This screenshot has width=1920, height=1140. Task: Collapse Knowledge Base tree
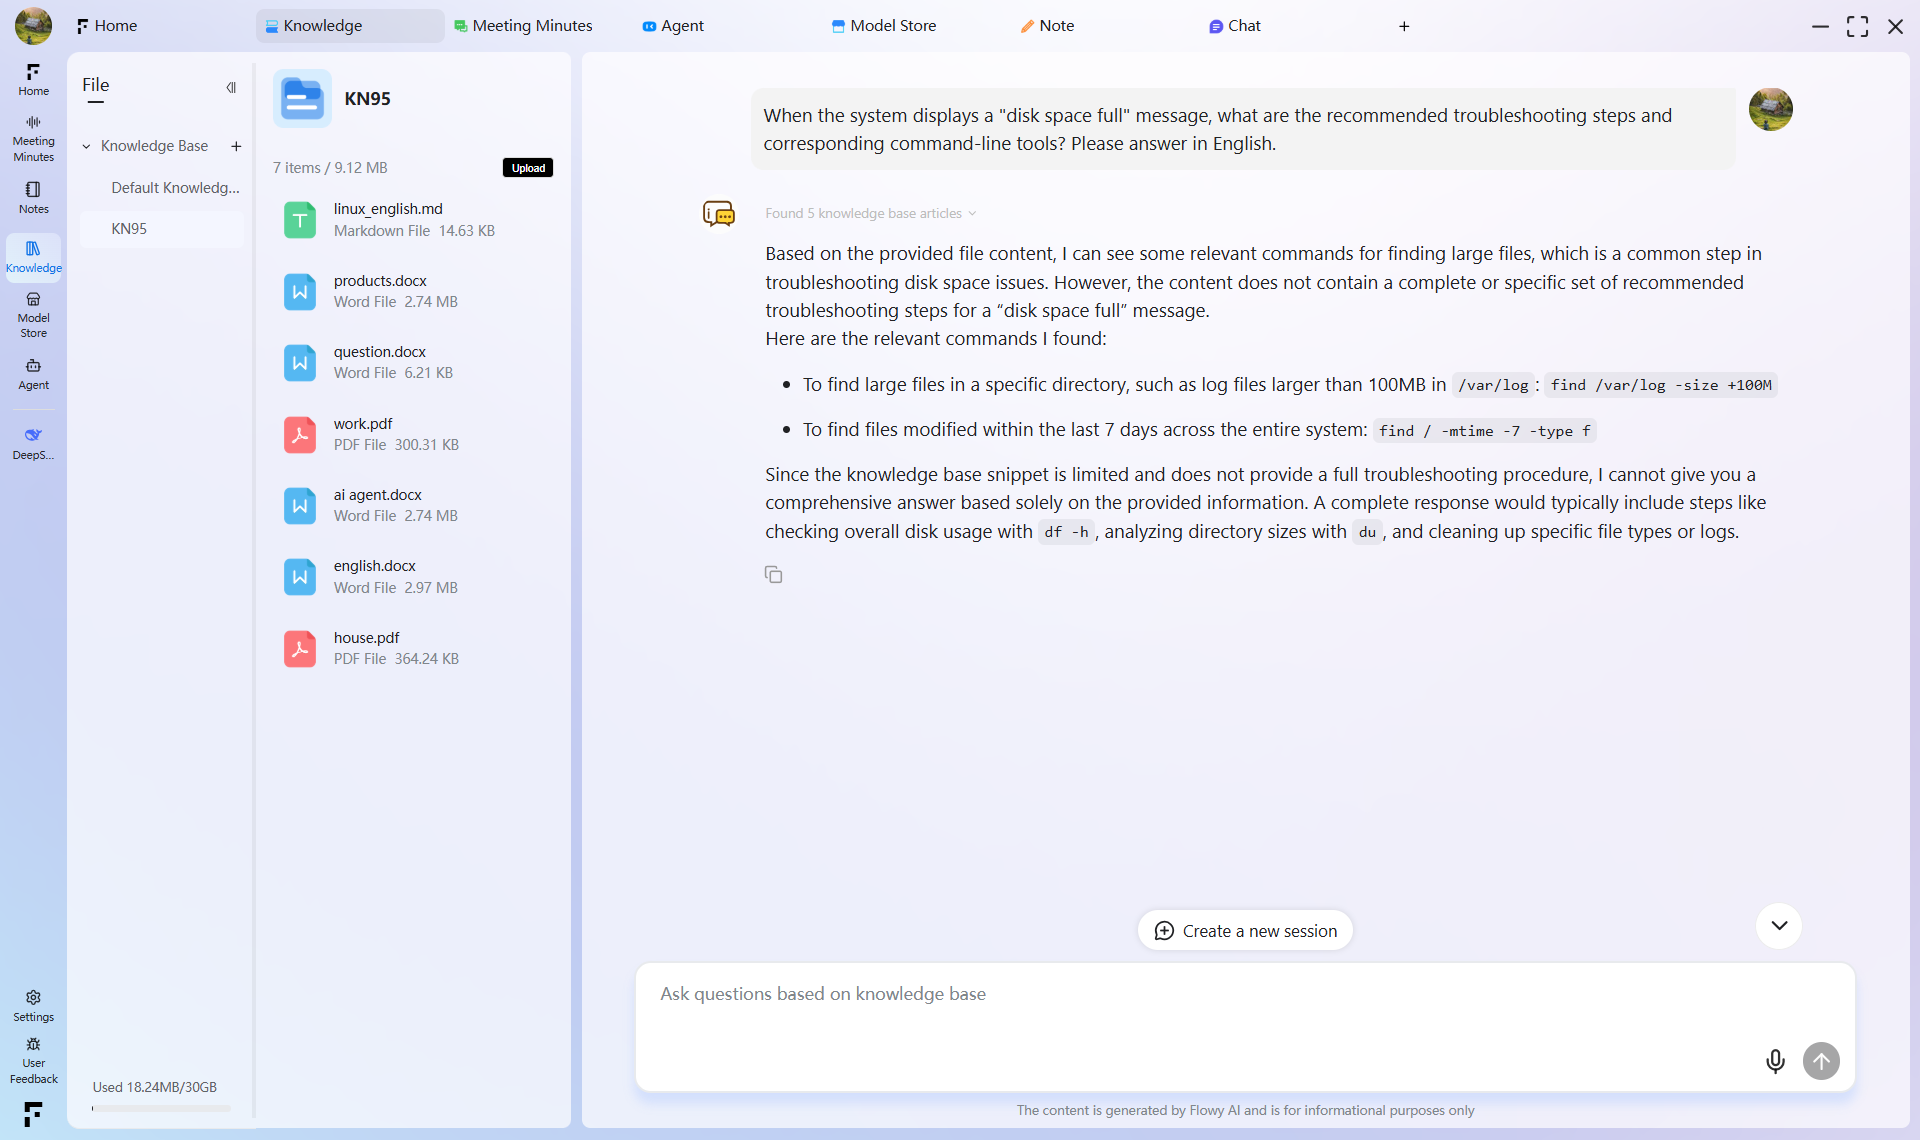87,146
